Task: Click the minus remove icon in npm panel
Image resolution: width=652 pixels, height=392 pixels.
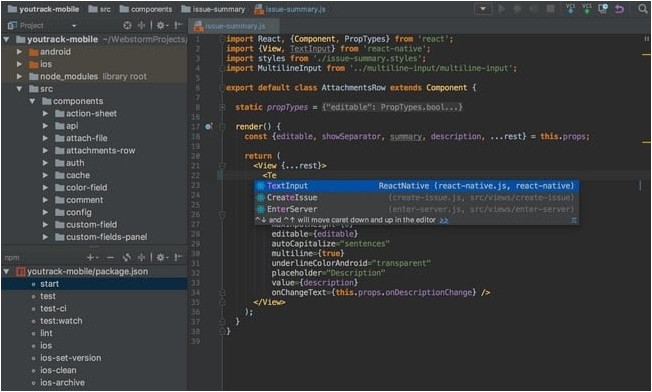Action: (110, 258)
